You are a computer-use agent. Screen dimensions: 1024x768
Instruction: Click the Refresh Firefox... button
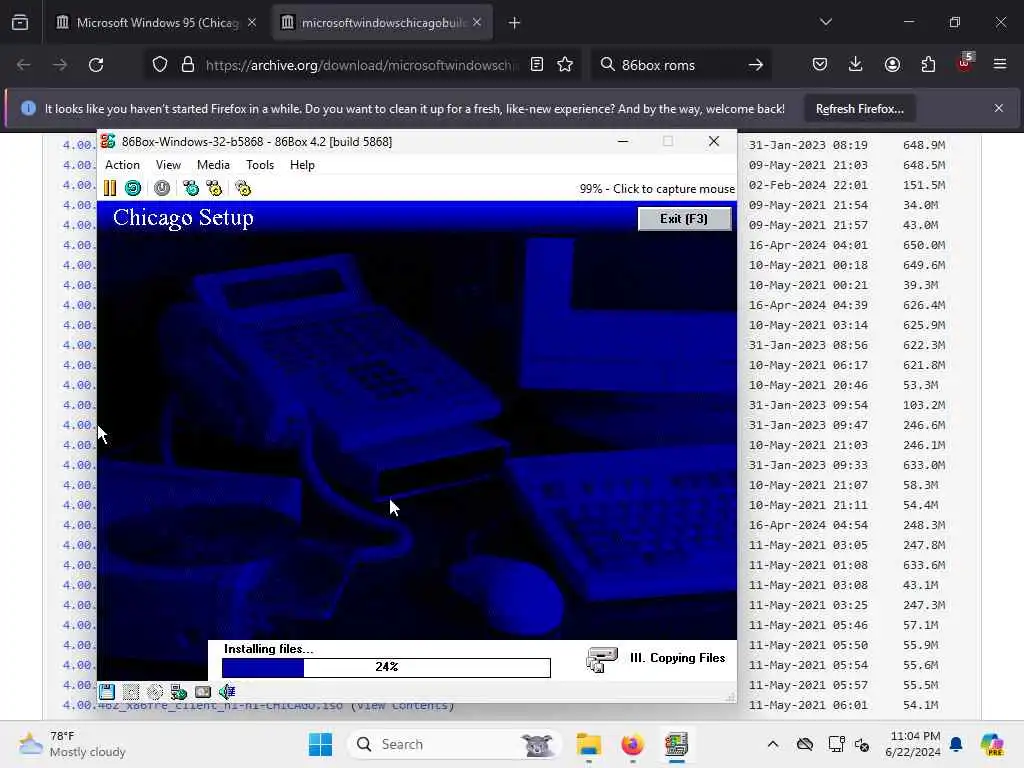[859, 109]
